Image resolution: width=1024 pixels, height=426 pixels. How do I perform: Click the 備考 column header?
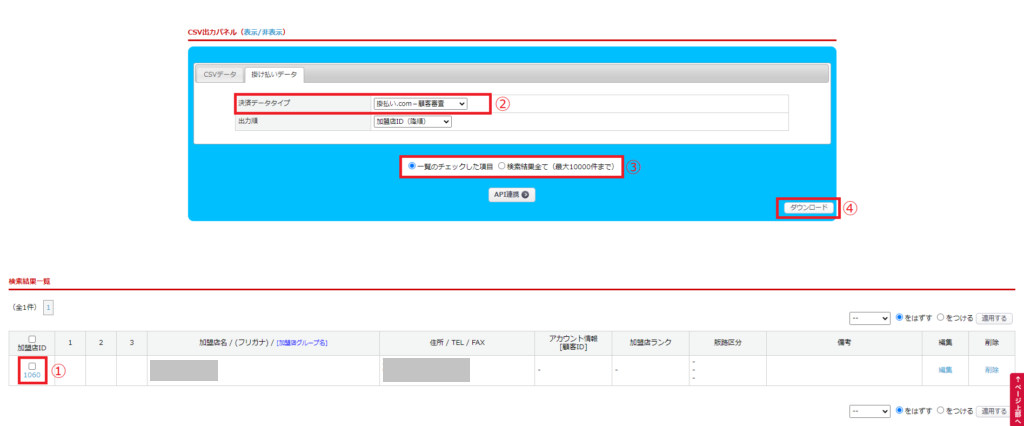pos(844,342)
